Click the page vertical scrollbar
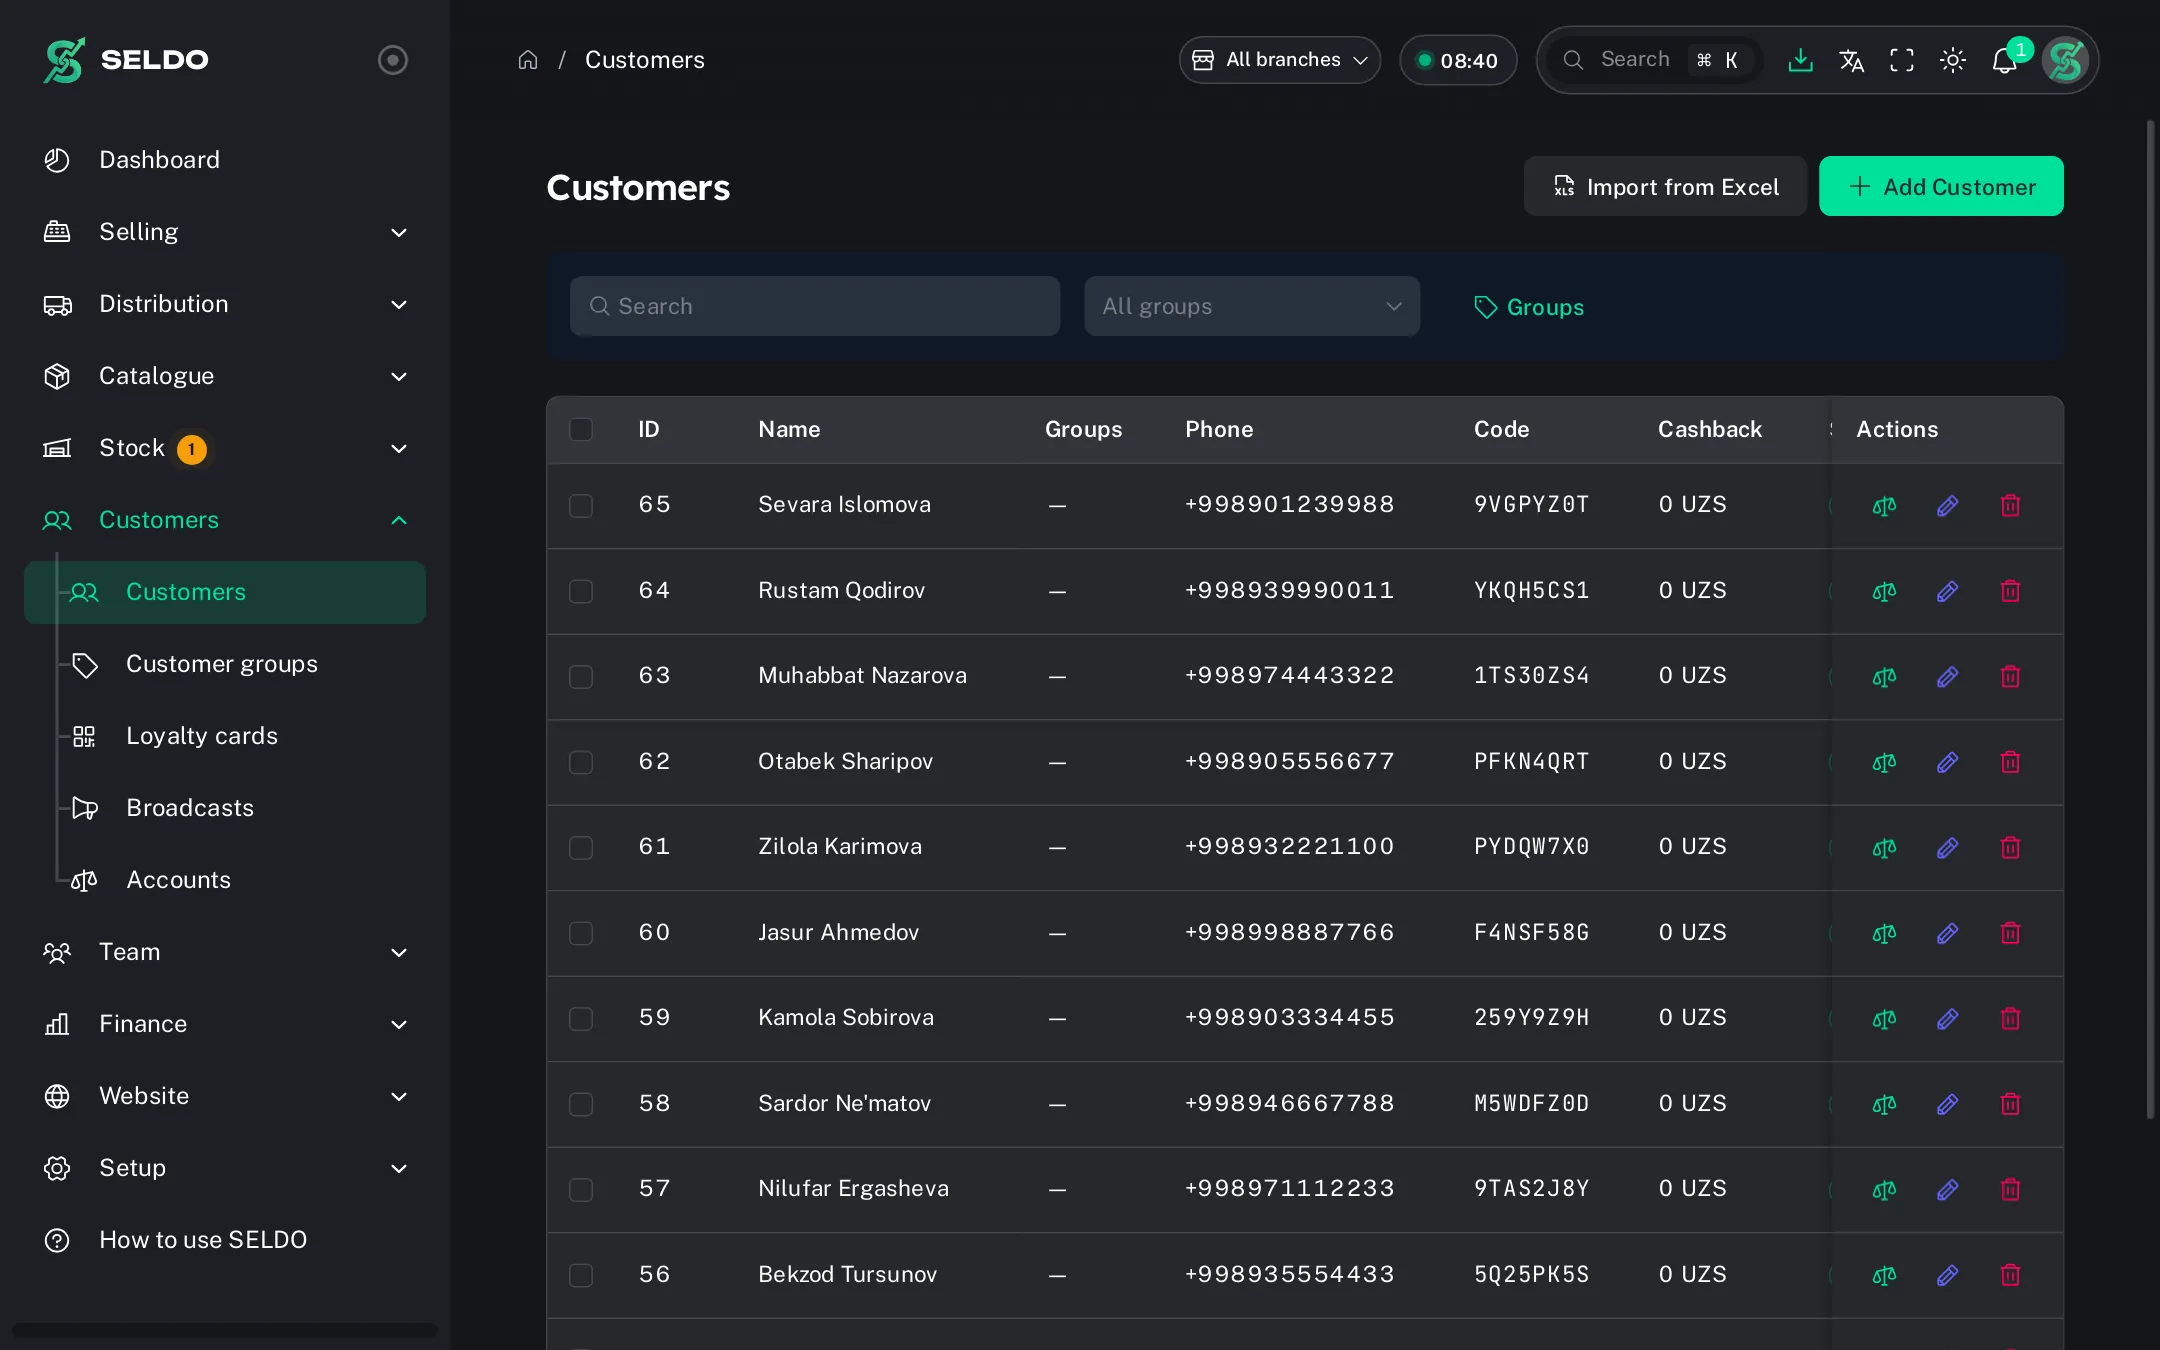Viewport: 2160px width, 1350px height. pos(2150,620)
